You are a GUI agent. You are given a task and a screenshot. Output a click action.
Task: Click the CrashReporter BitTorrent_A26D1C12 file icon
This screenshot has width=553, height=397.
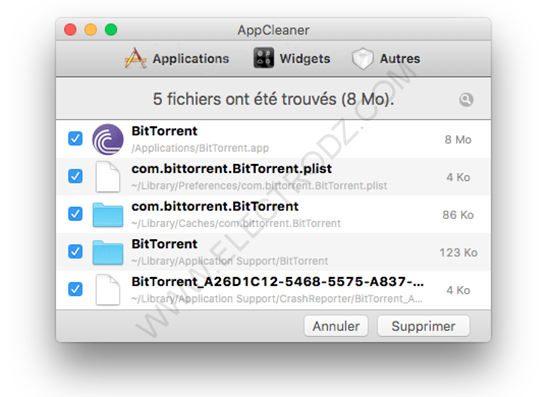click(x=108, y=290)
